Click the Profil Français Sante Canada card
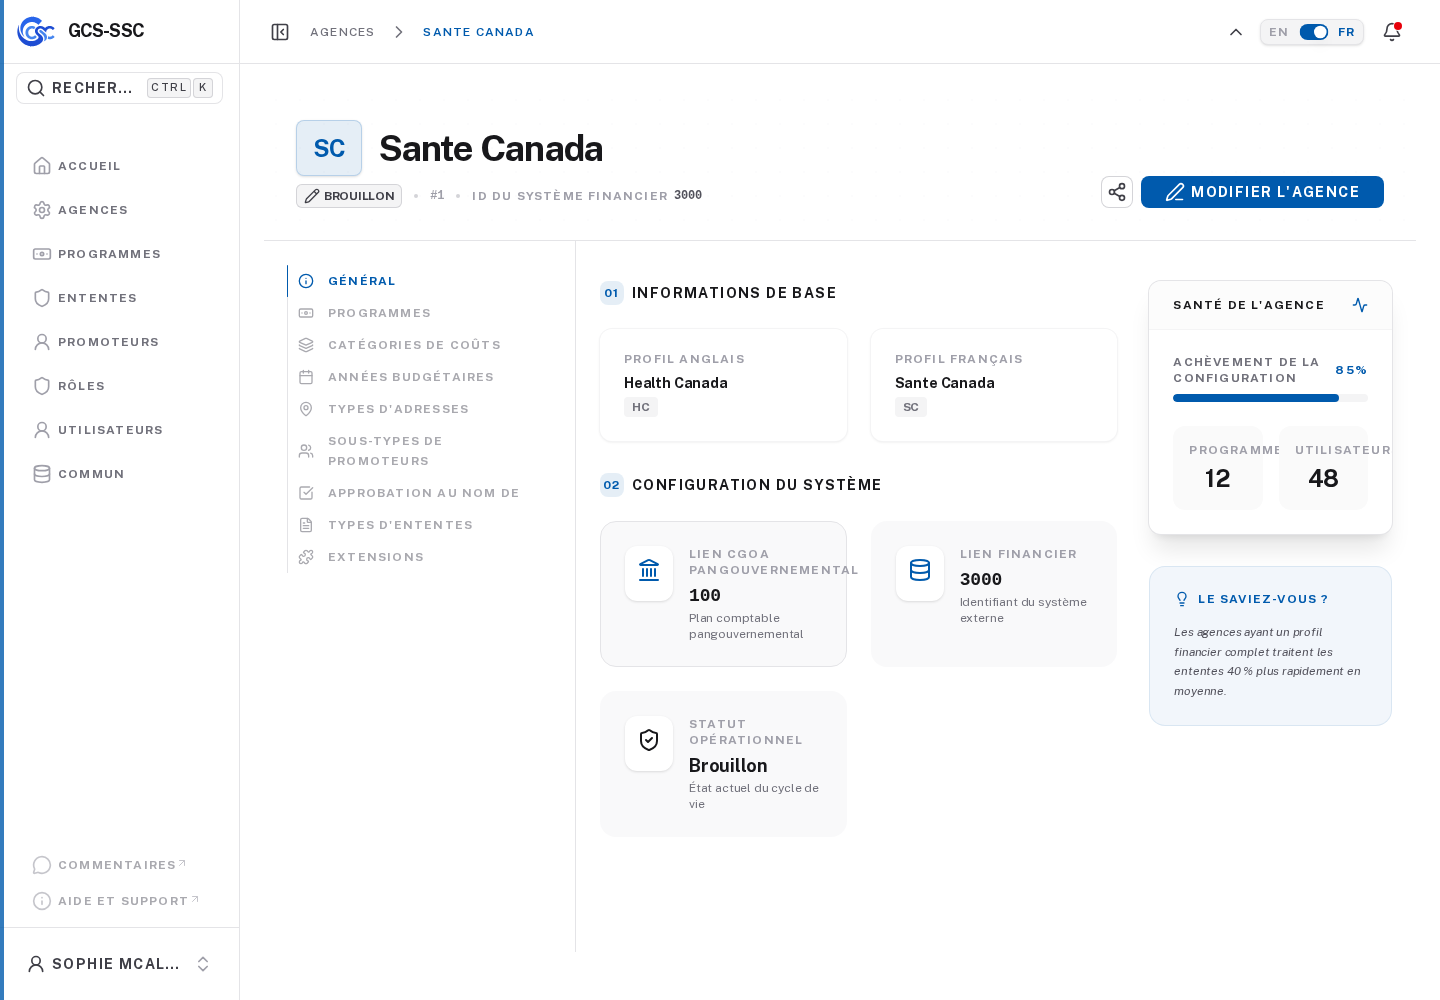 point(994,385)
